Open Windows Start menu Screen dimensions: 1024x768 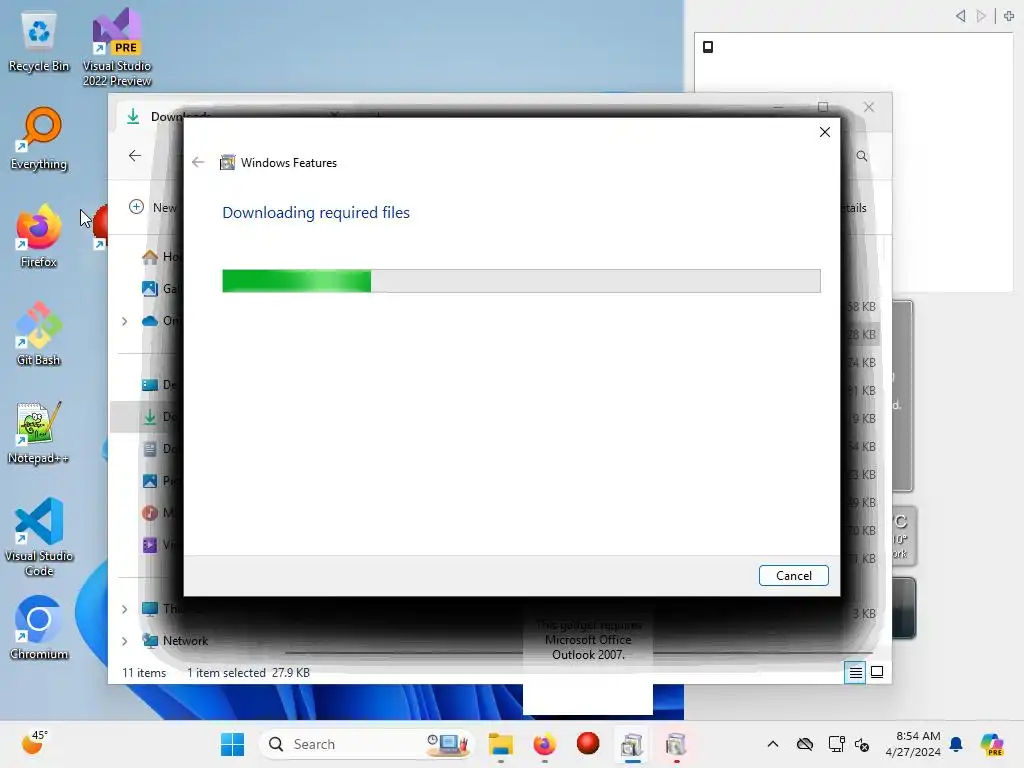click(x=232, y=744)
